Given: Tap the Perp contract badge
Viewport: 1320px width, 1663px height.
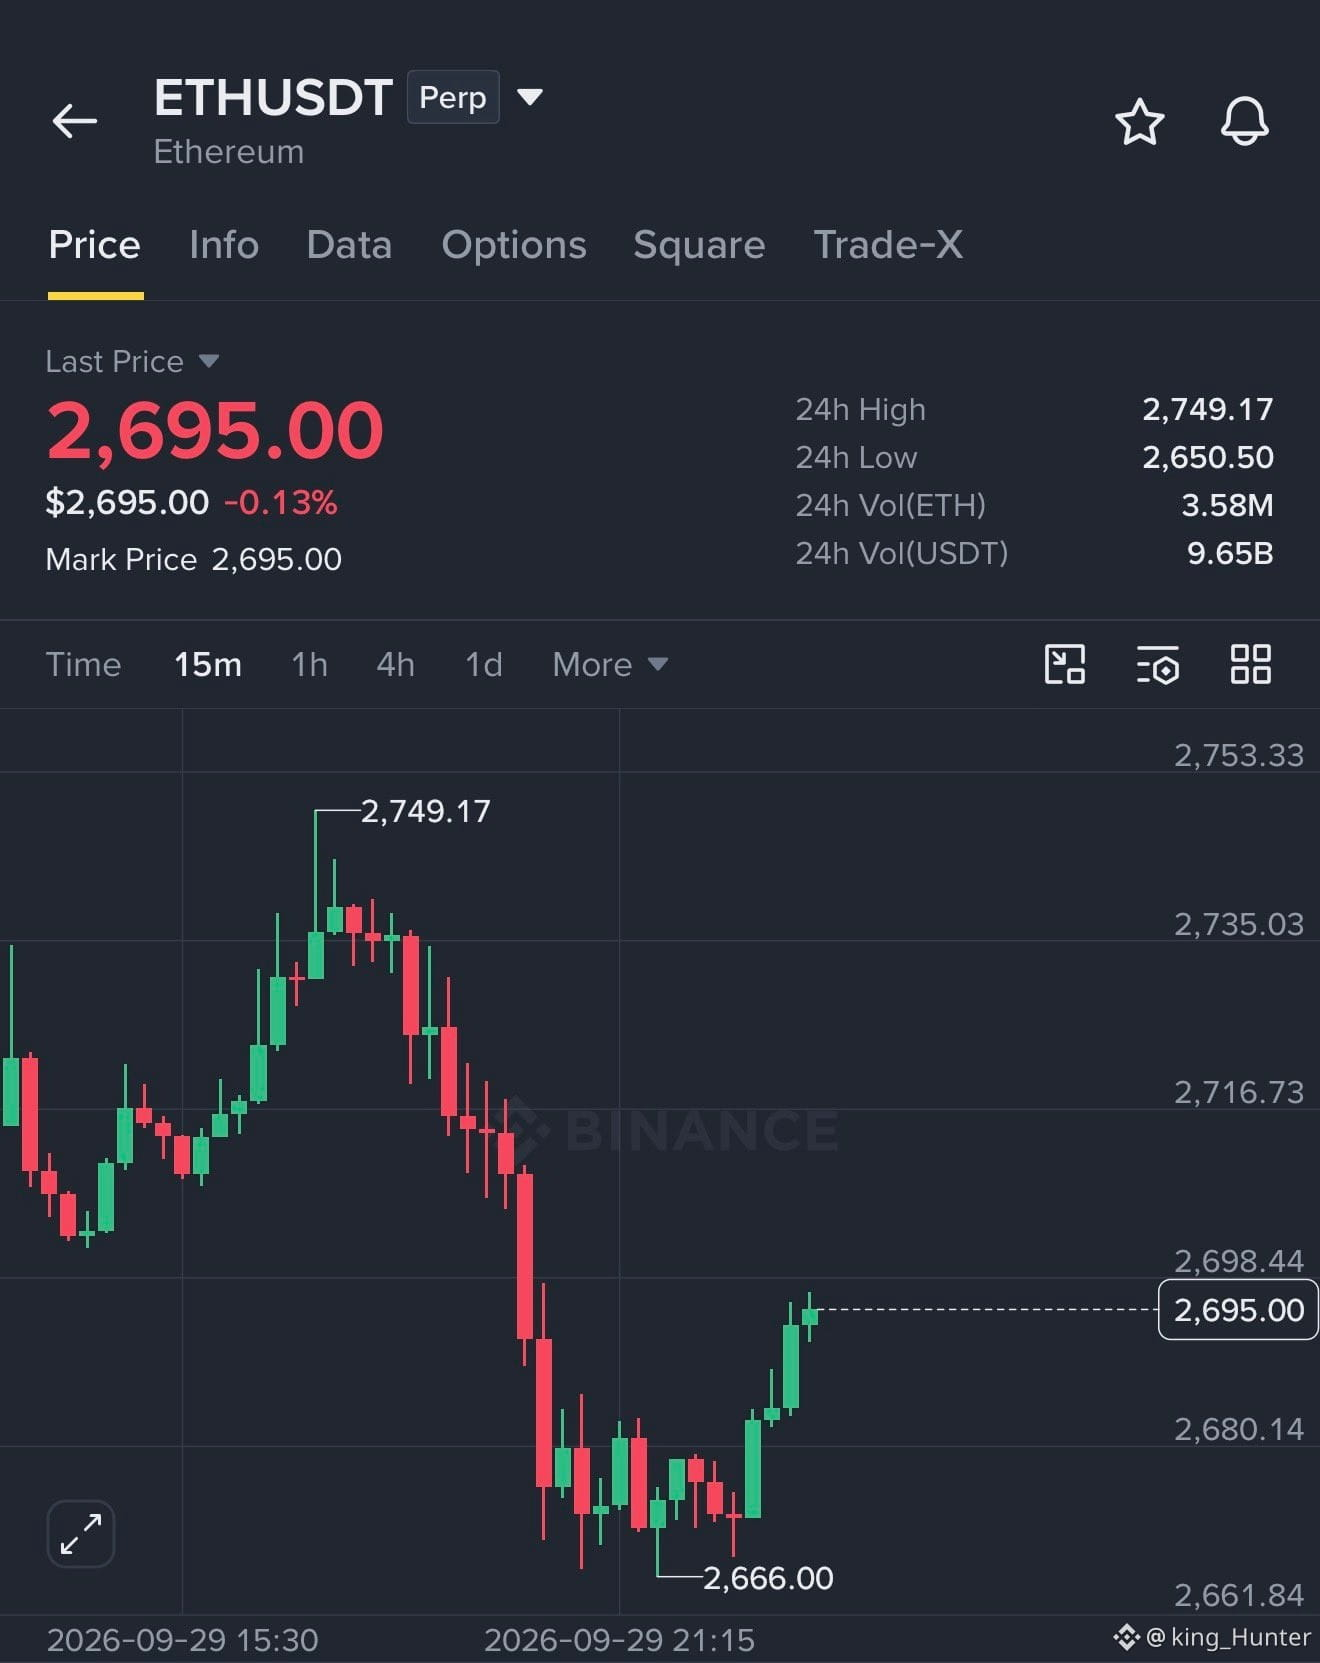Looking at the screenshot, I should point(453,97).
